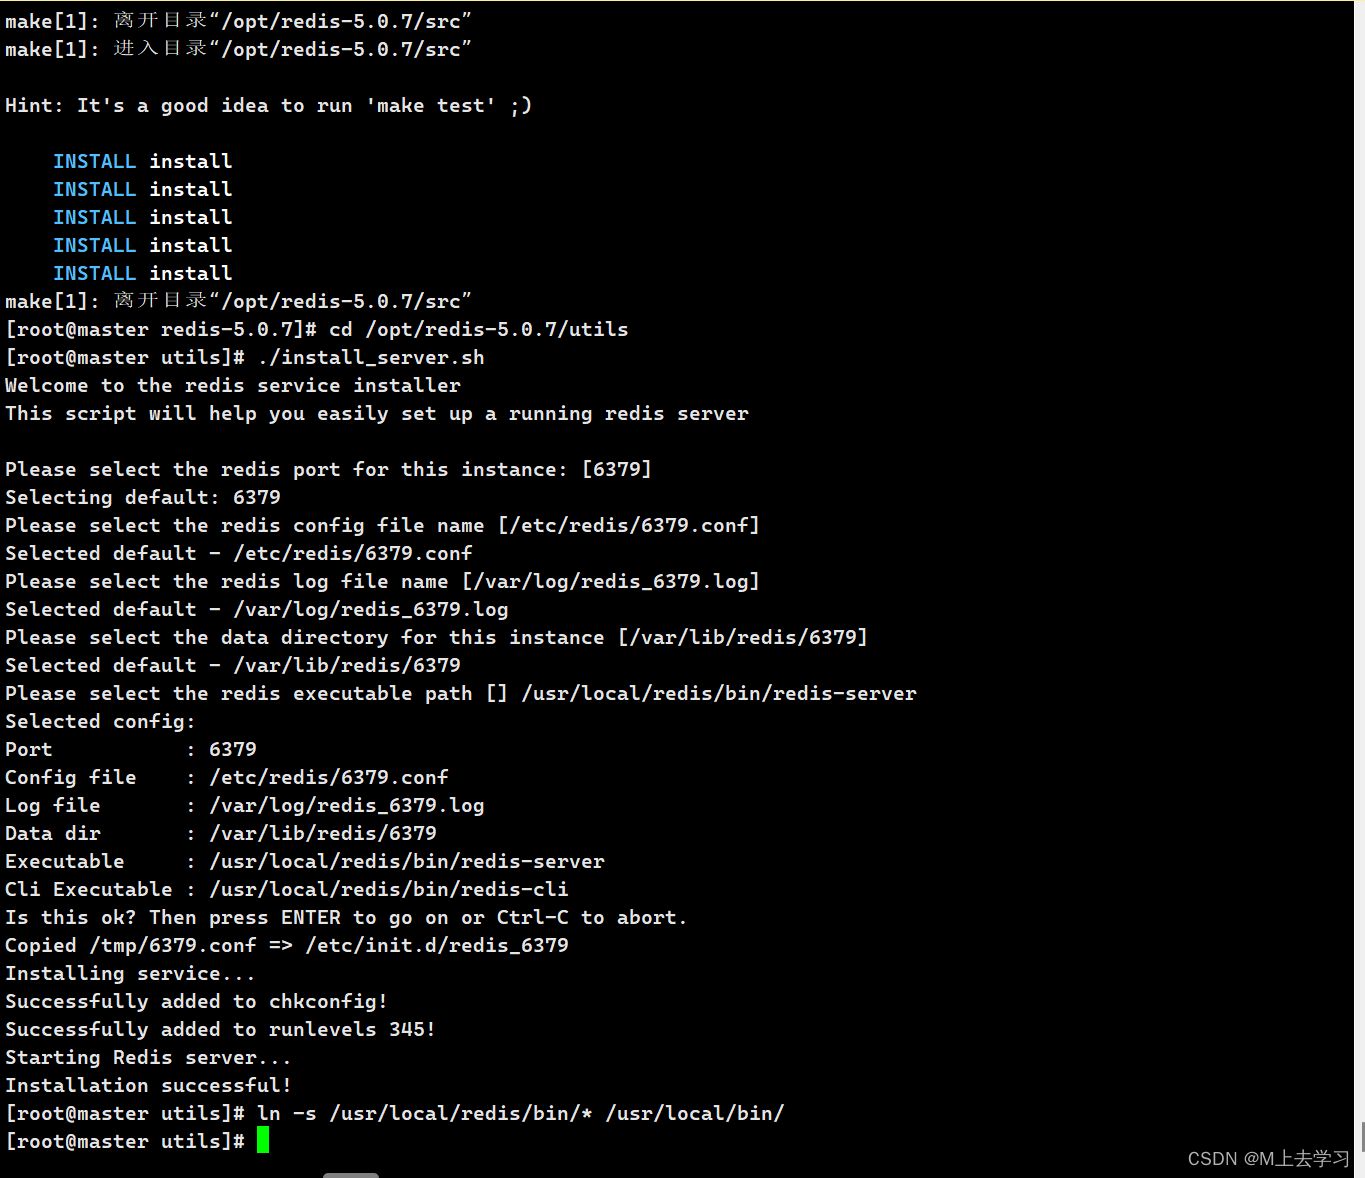Screen dimensions: 1365x1178
Task: Click the 'Executable : redis-server' config row
Action: [305, 861]
